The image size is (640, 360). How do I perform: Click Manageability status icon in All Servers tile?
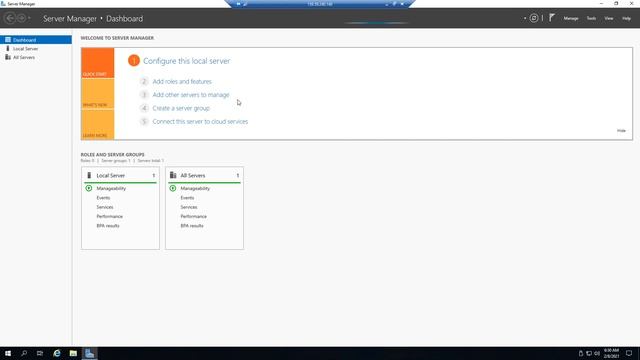coord(173,188)
